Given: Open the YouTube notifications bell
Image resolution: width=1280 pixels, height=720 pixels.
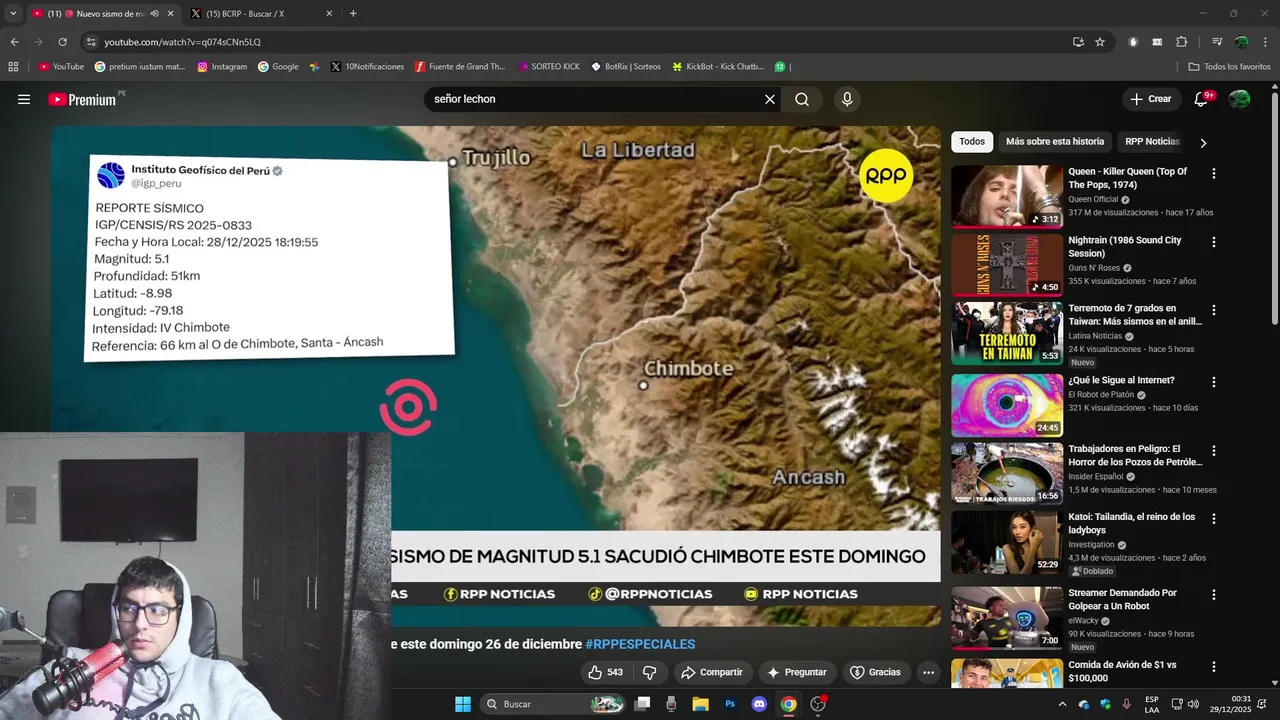Looking at the screenshot, I should click(1202, 99).
